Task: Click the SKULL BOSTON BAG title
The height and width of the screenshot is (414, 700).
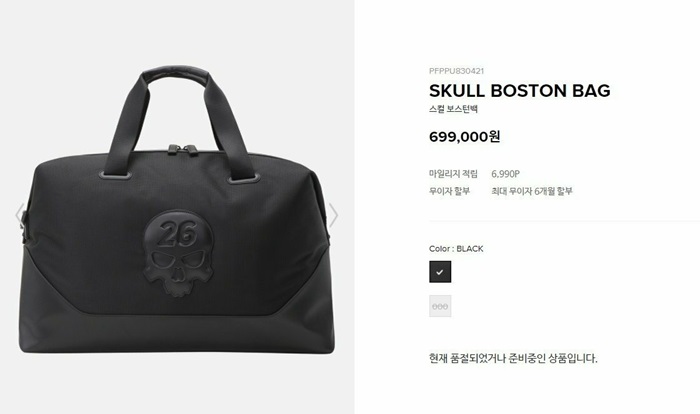Action: (519, 91)
